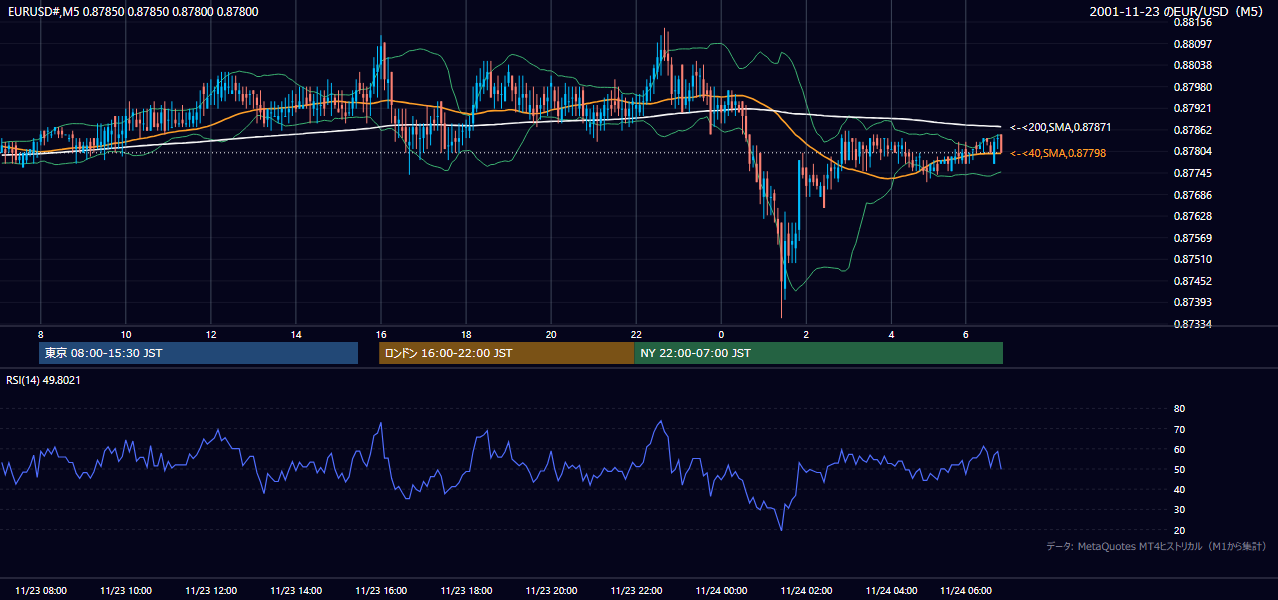Click the RSI 50 level label

click(x=1179, y=469)
